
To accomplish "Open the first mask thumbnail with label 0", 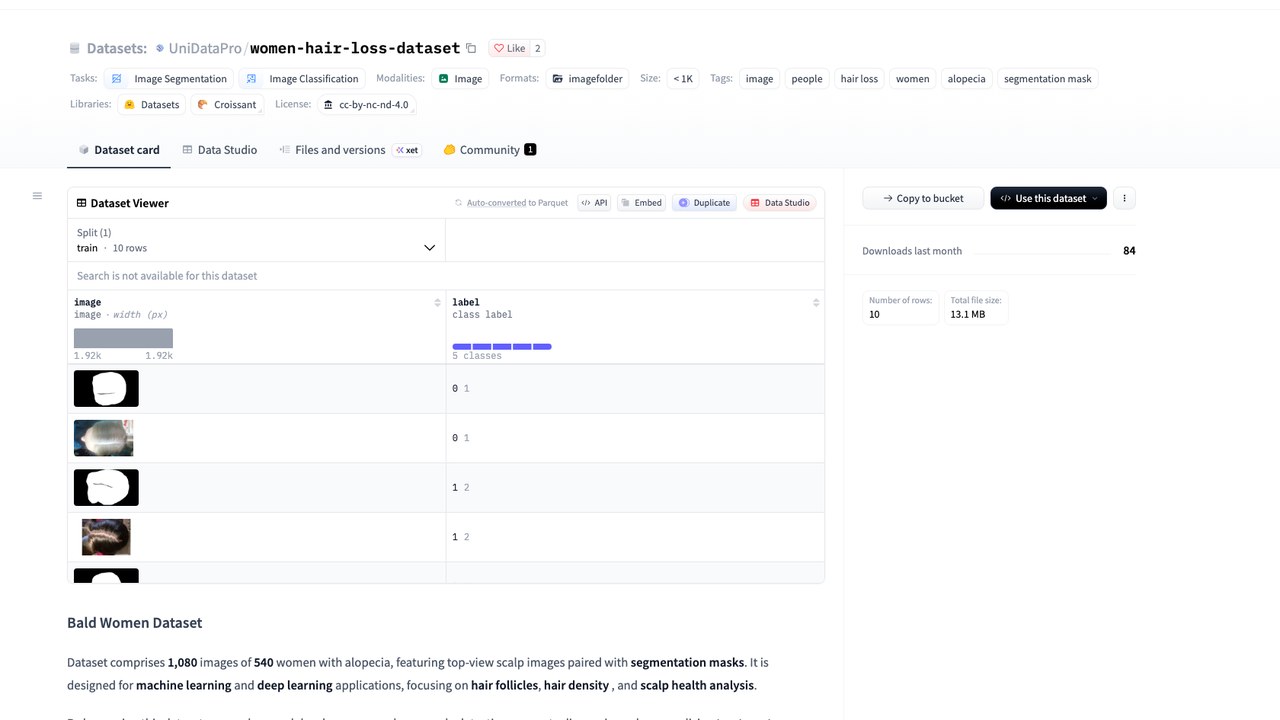I will click(x=106, y=388).
